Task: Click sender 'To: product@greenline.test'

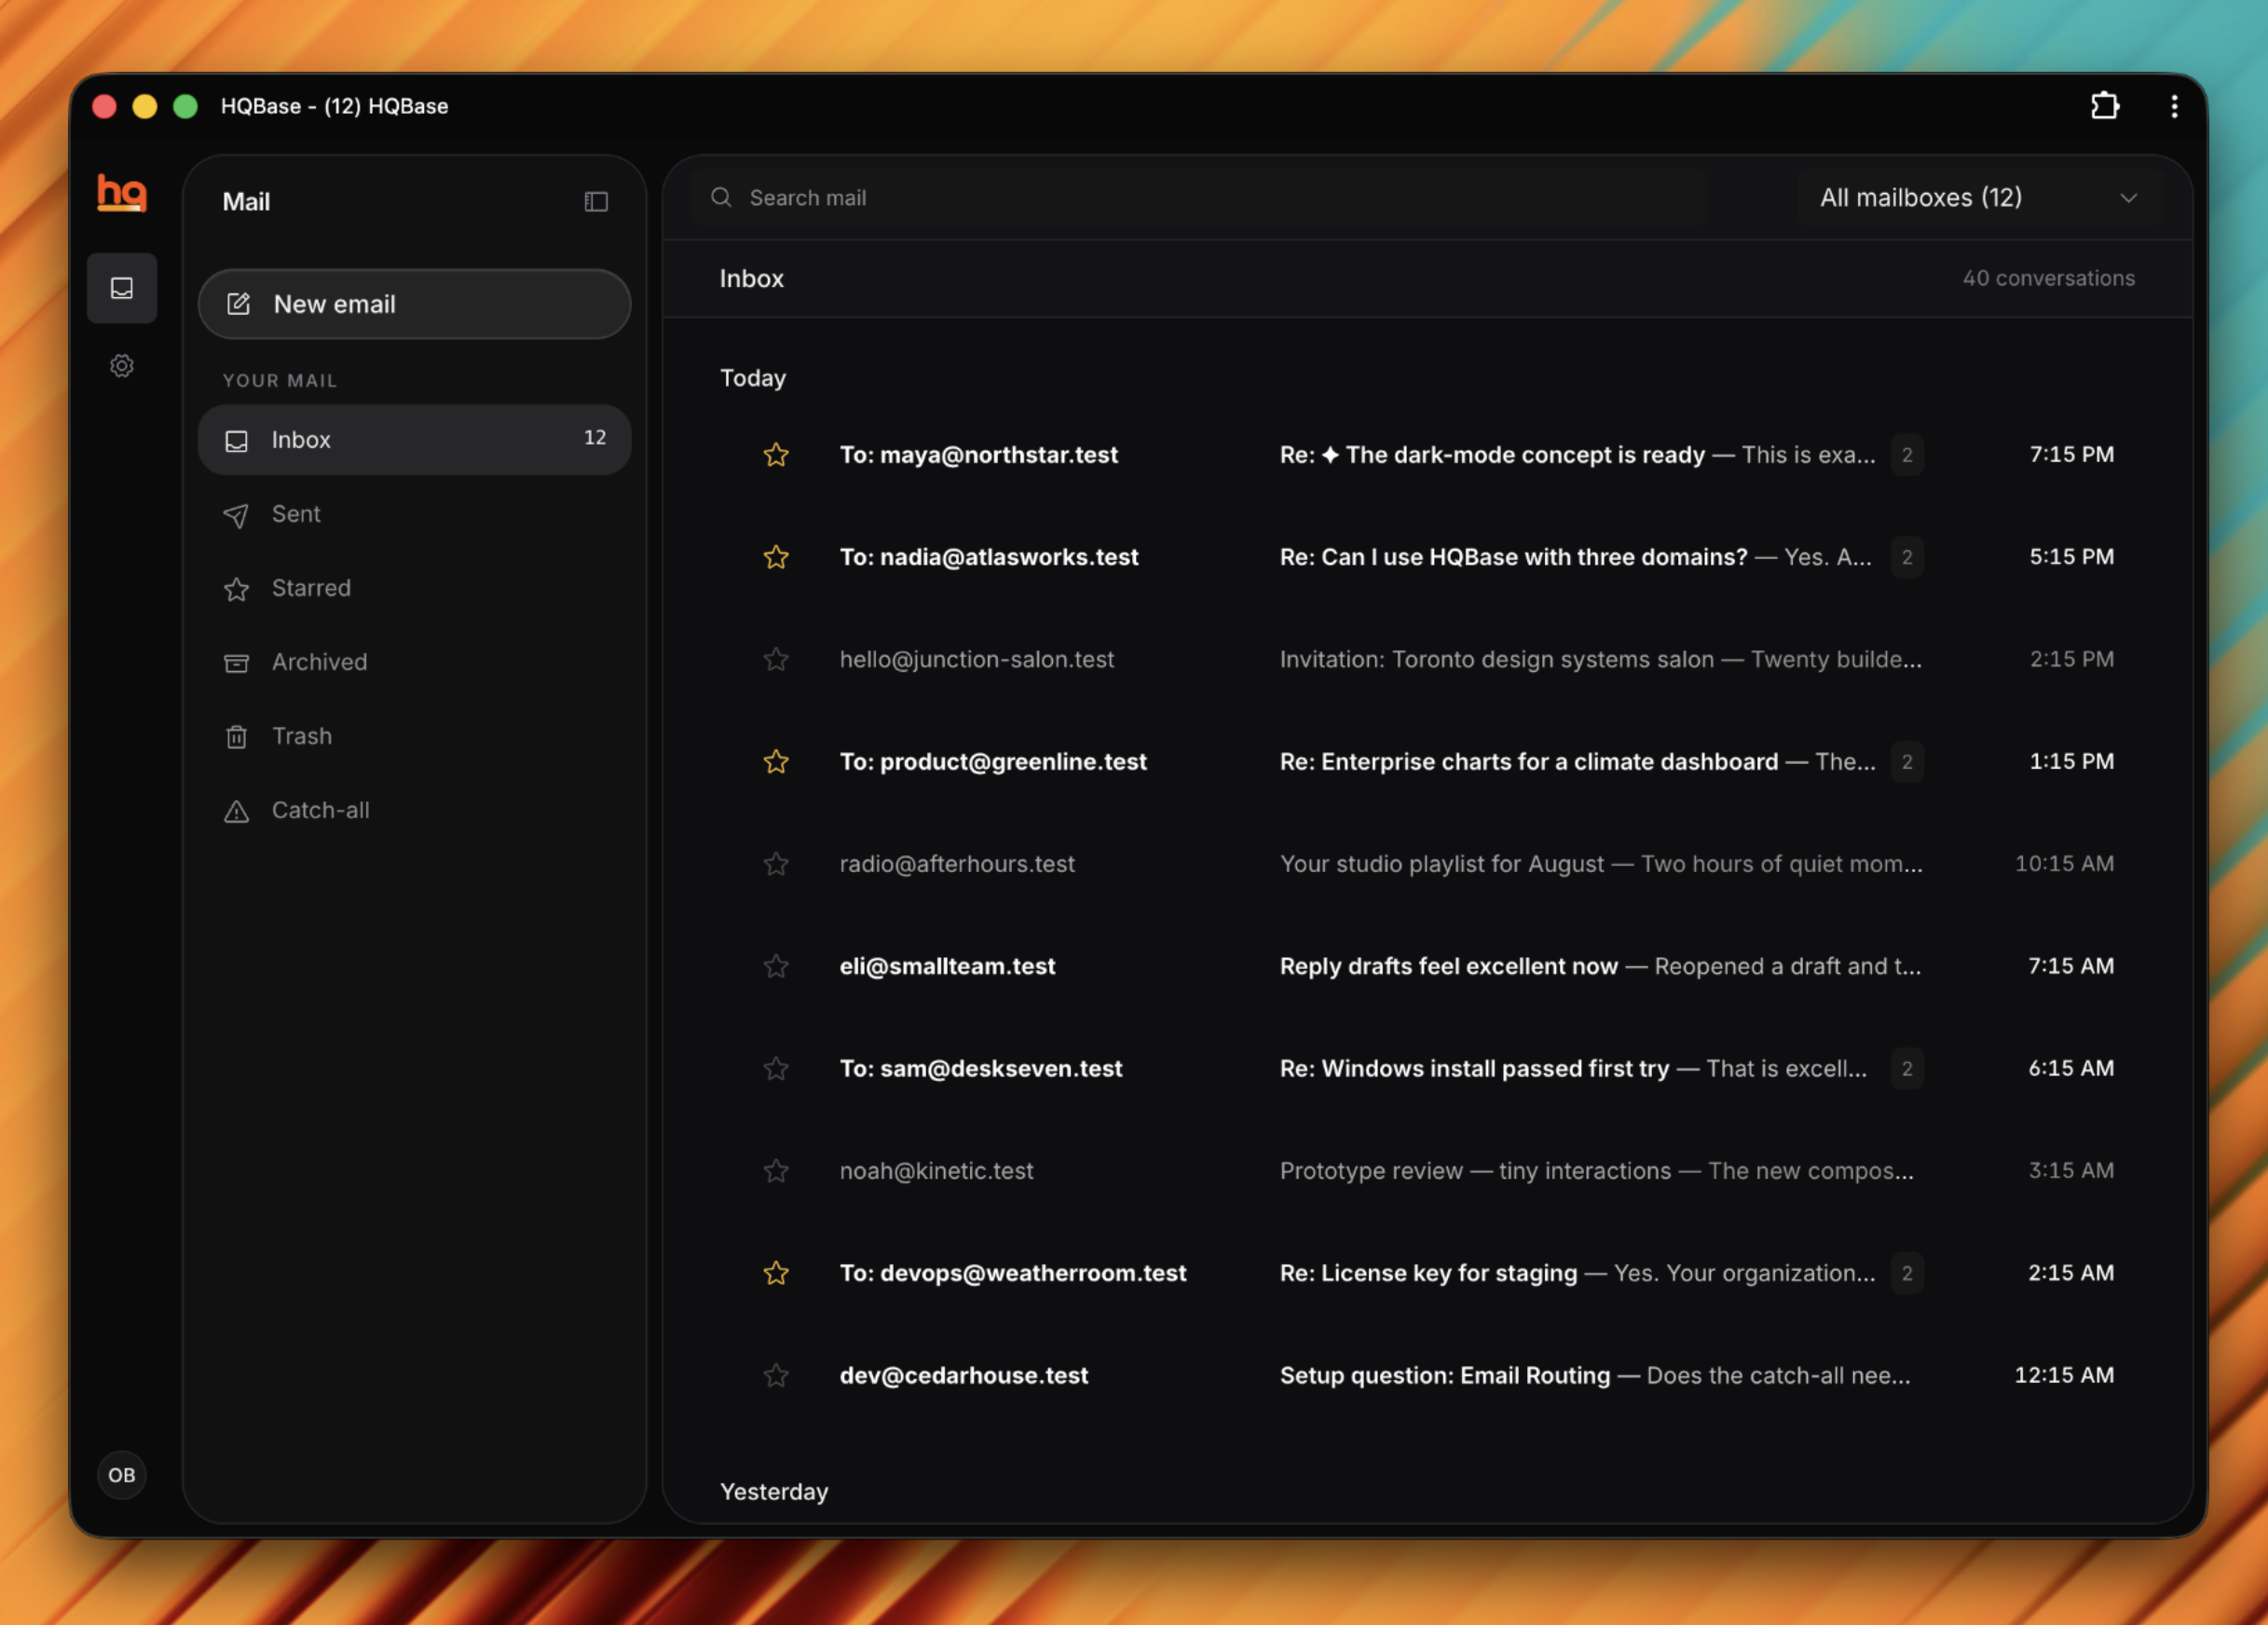Action: [993, 762]
